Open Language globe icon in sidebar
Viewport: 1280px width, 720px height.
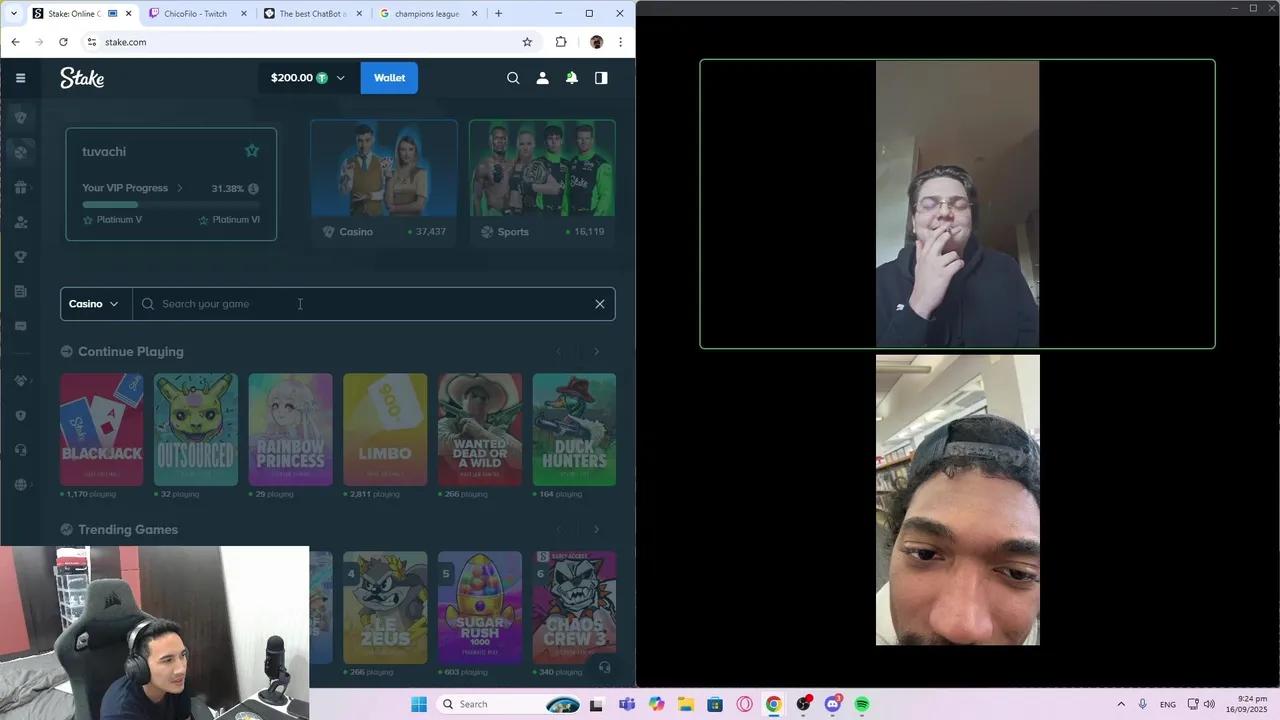point(20,485)
